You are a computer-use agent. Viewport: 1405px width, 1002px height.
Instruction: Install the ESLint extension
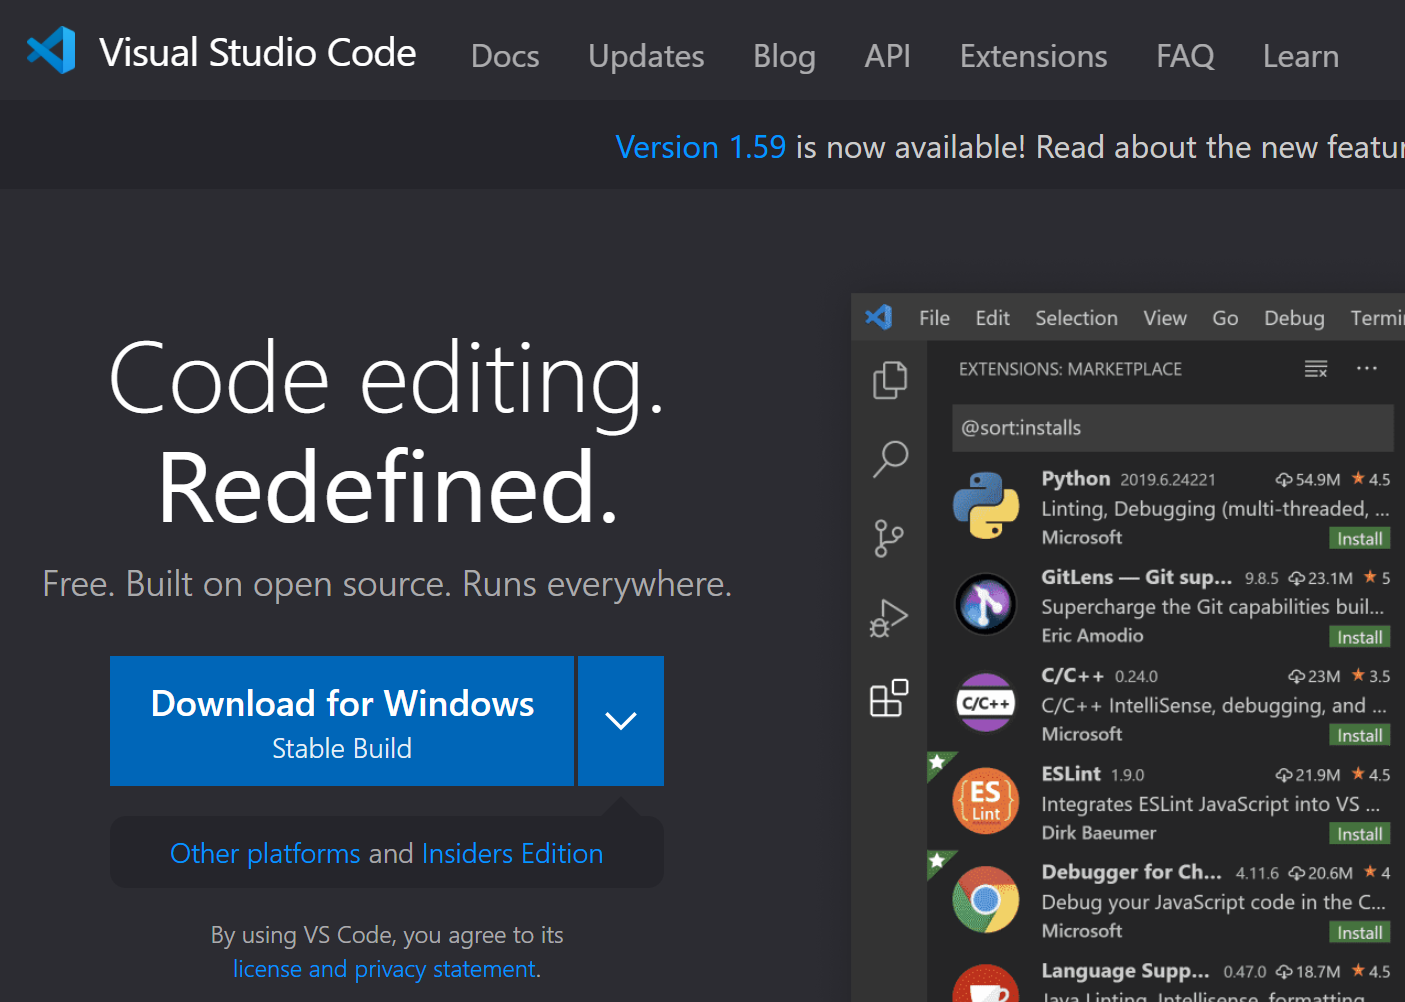pos(1360,834)
